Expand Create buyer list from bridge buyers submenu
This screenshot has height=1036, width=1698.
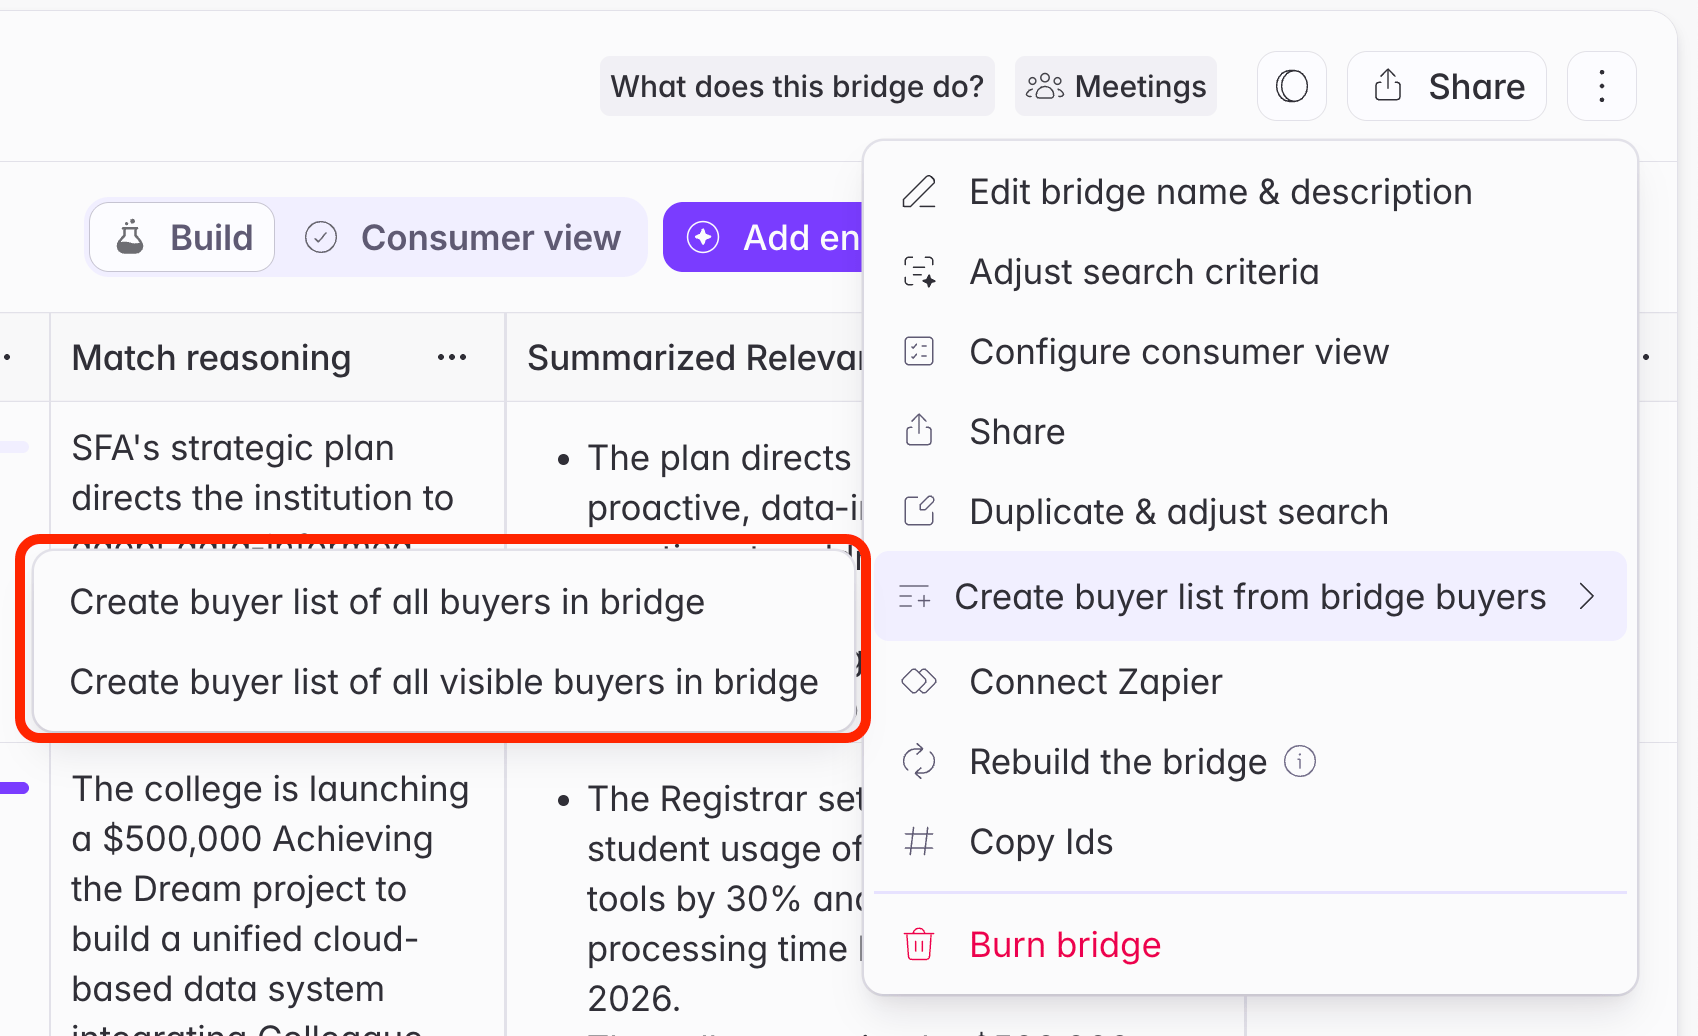pos(1252,597)
